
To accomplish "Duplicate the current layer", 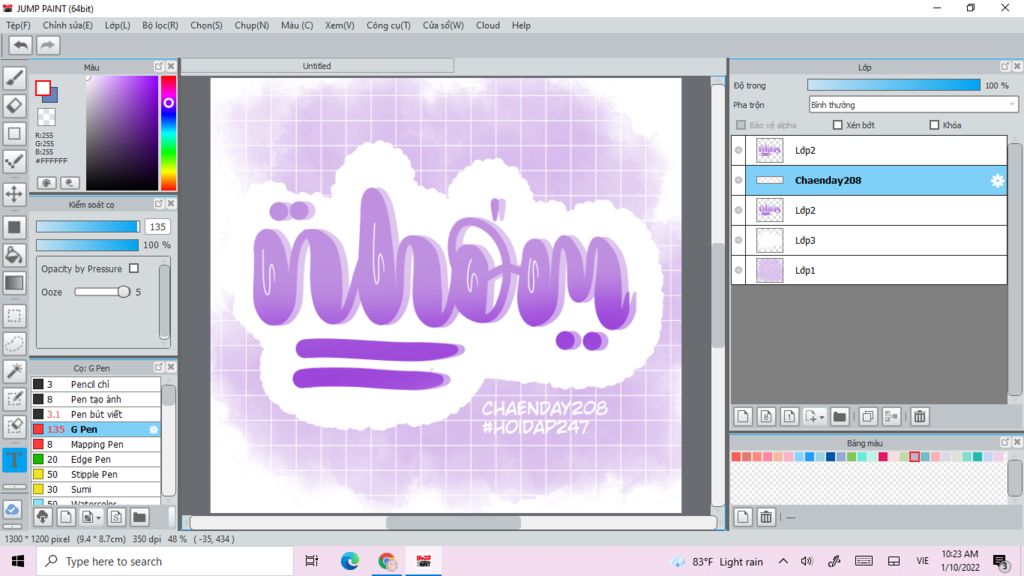I will point(868,417).
